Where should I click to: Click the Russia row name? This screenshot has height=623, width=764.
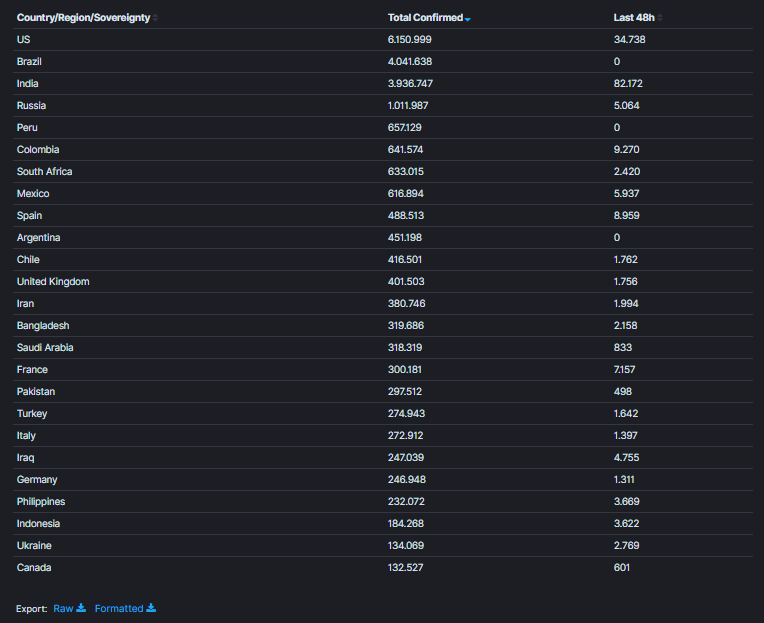(31, 106)
